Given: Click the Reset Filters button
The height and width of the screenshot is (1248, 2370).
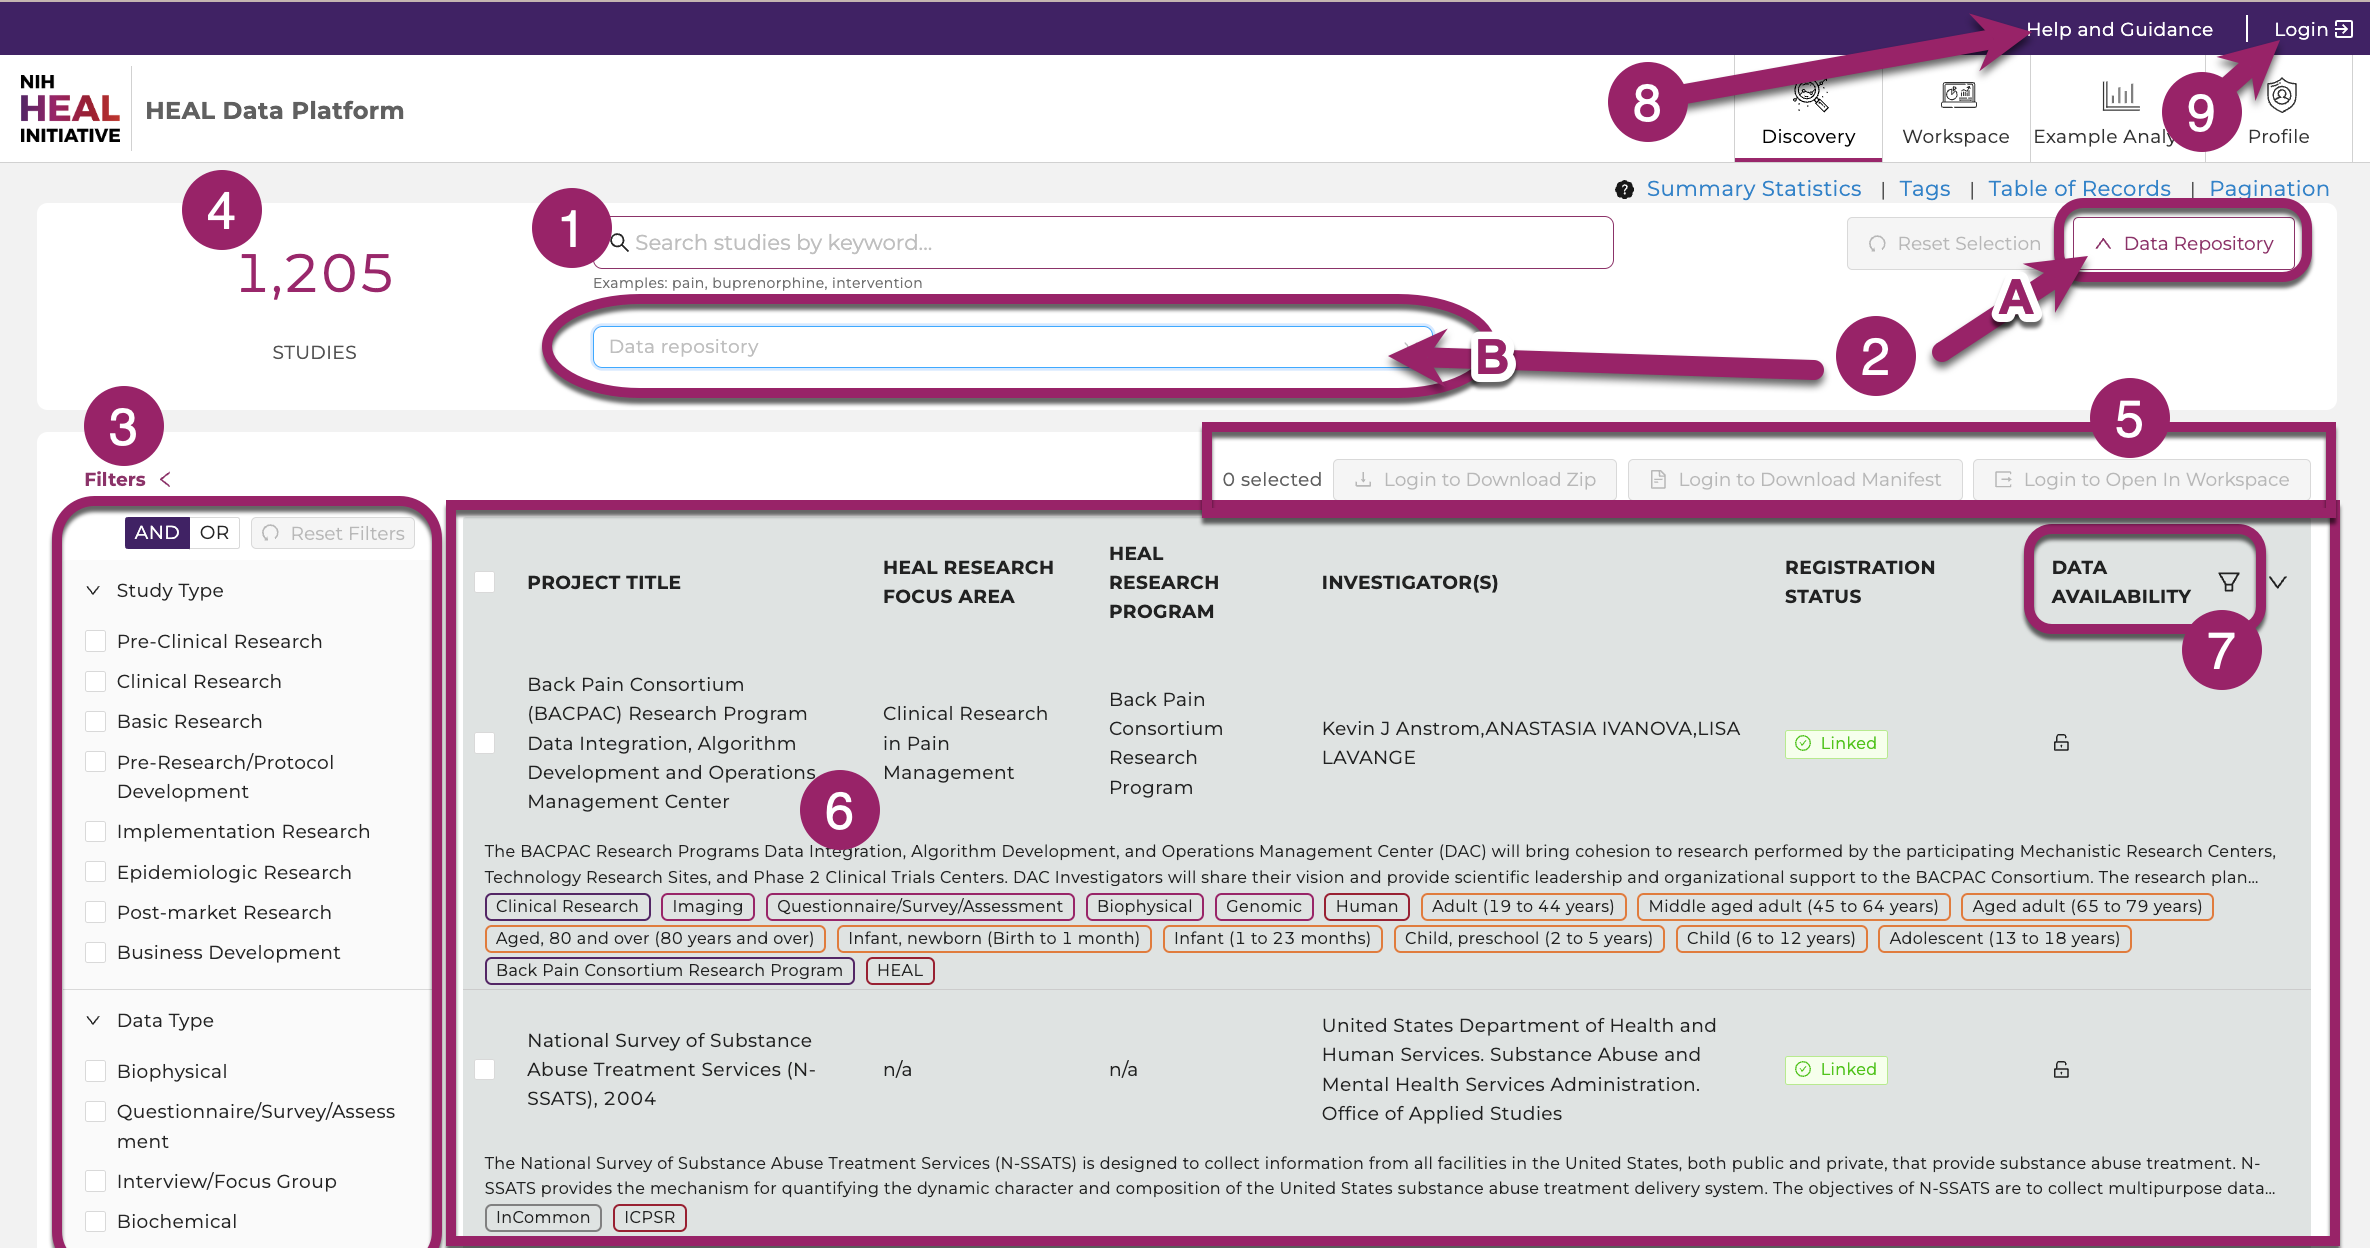Looking at the screenshot, I should (x=333, y=533).
